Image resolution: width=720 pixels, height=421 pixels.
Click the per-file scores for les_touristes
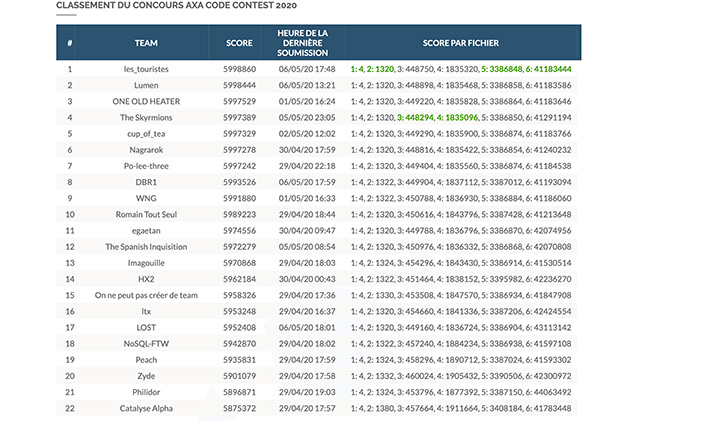[461, 70]
